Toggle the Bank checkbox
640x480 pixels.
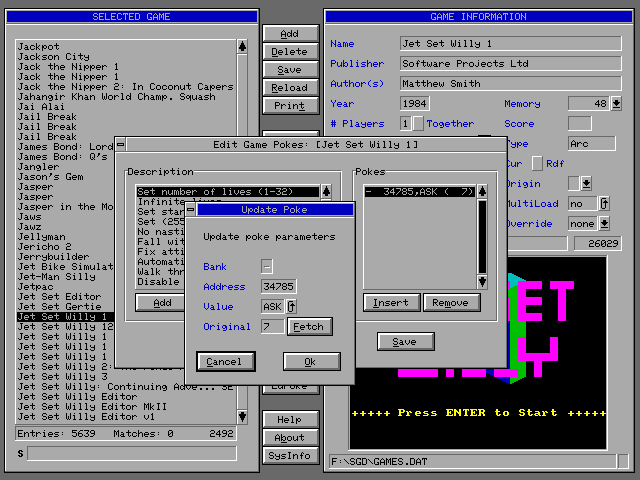(x=267, y=266)
